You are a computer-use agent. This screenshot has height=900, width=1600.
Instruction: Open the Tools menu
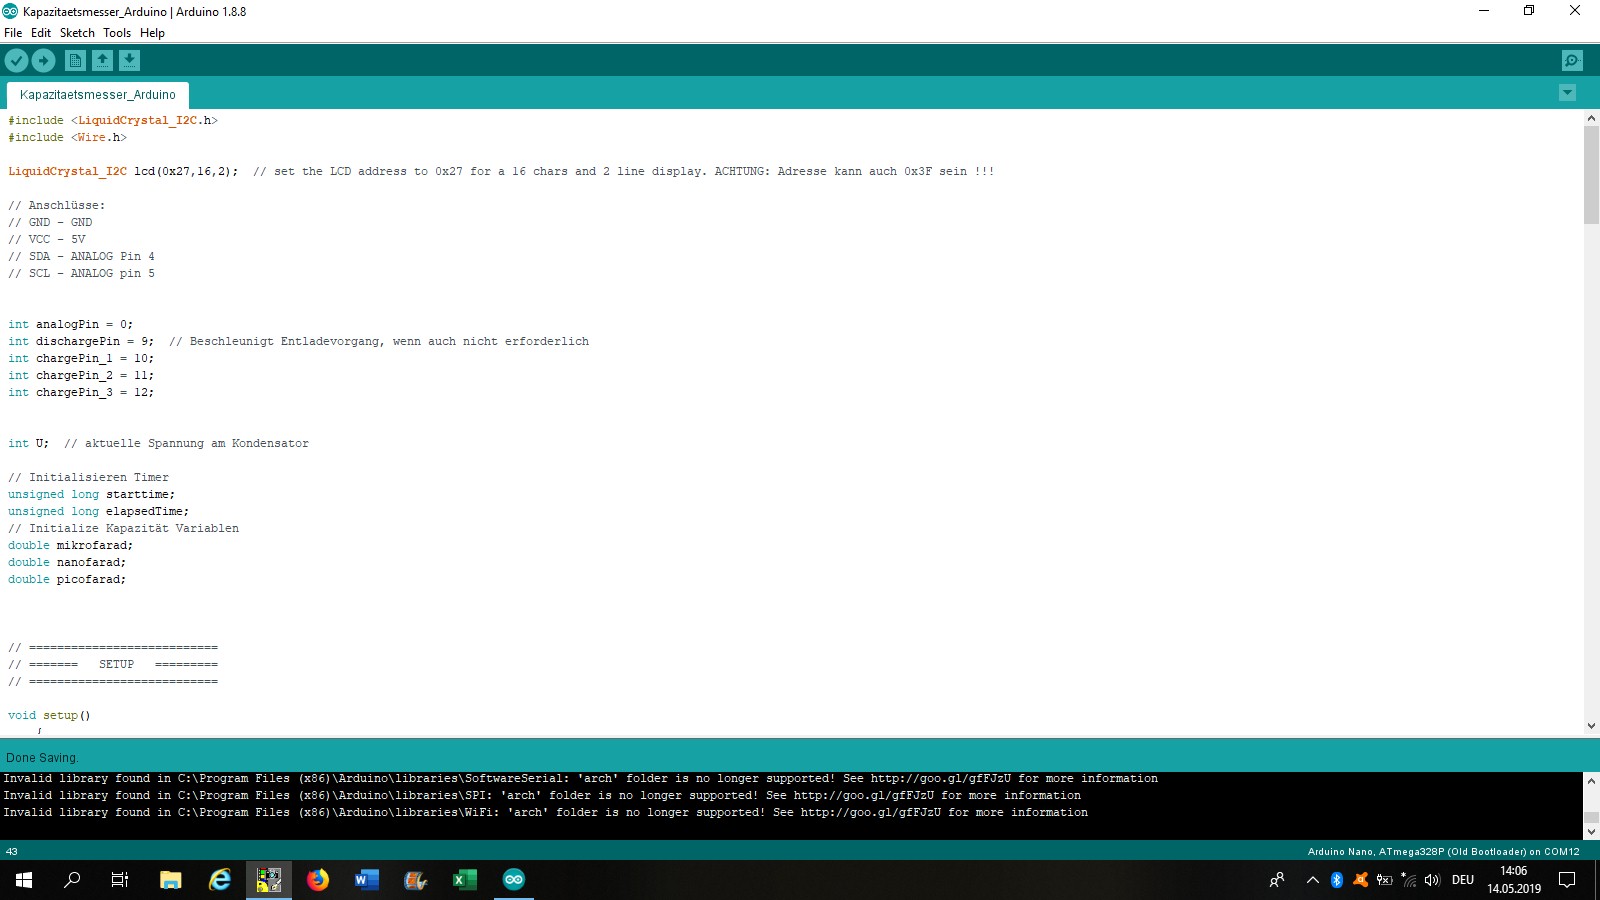click(117, 33)
